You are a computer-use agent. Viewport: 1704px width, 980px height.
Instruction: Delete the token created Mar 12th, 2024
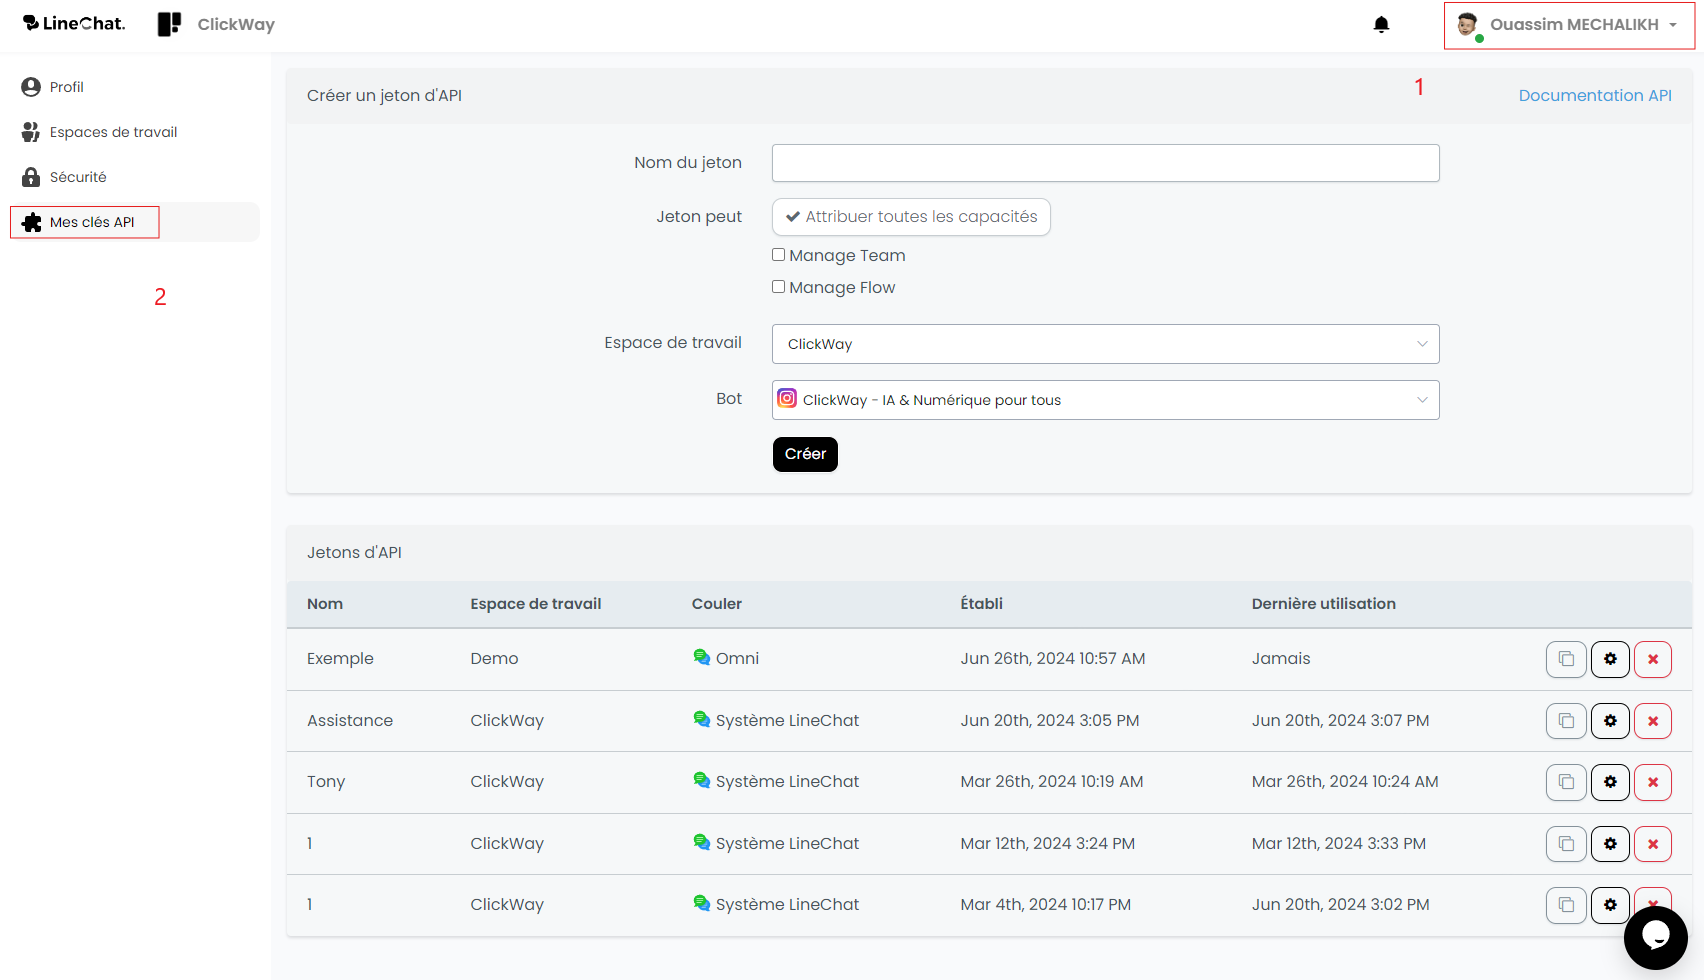[x=1653, y=844]
